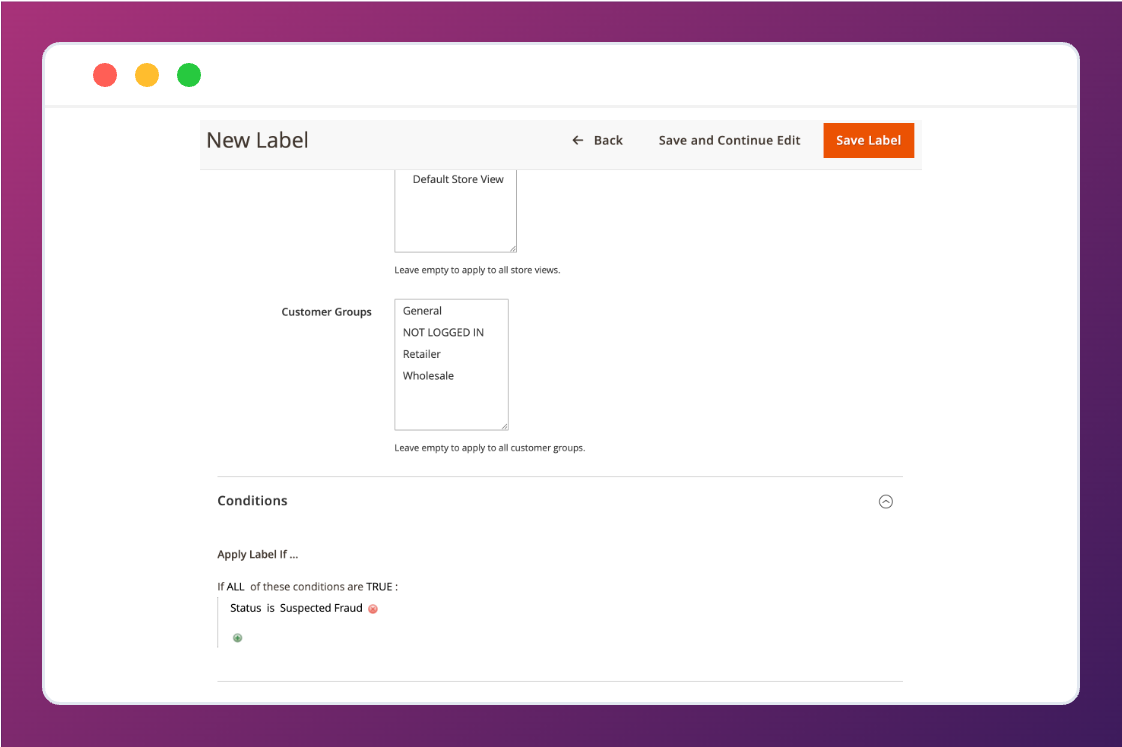Viewport: 1122px width, 747px height.
Task: Click the Customer Groups field label
Action: click(326, 312)
